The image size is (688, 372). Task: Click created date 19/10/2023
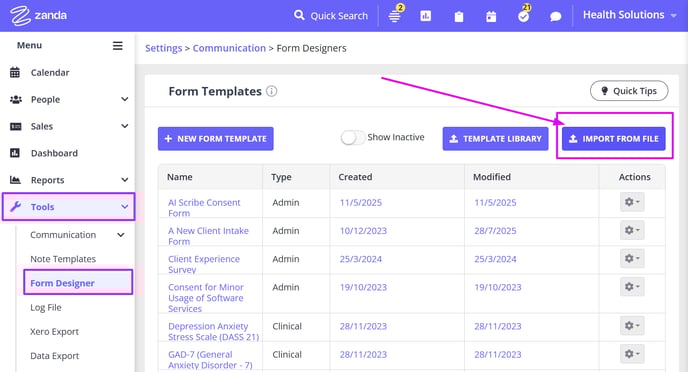point(363,287)
